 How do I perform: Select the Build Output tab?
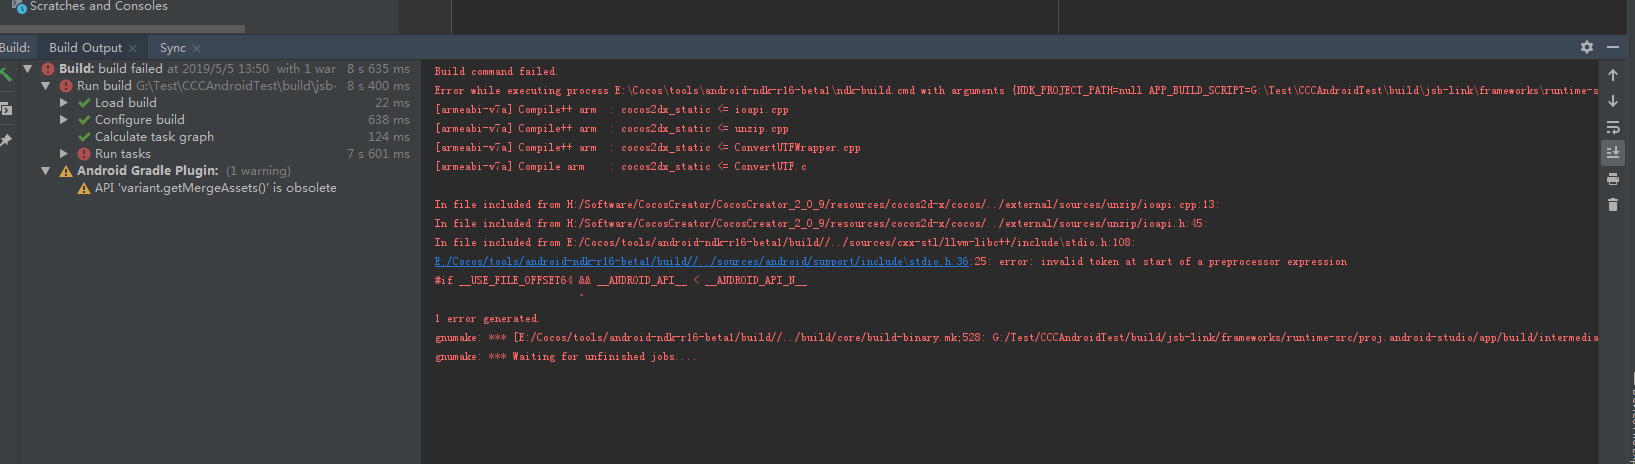(x=85, y=48)
